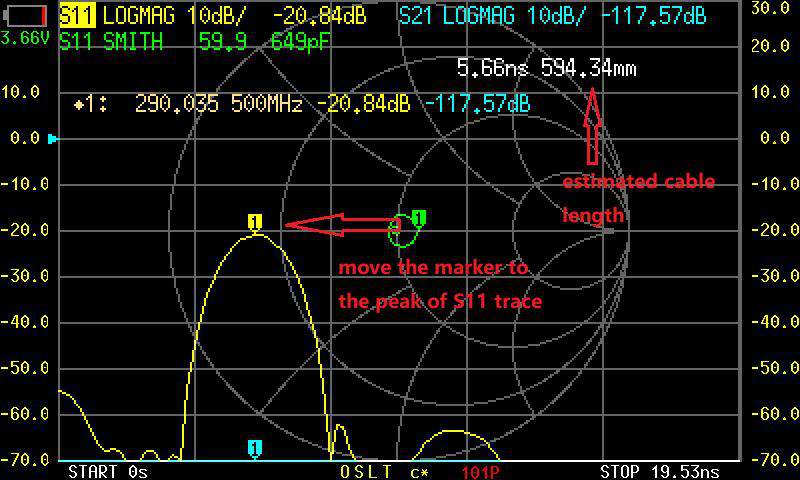Click the c* calibration indicator
The image size is (800, 480).
[x=419, y=472]
